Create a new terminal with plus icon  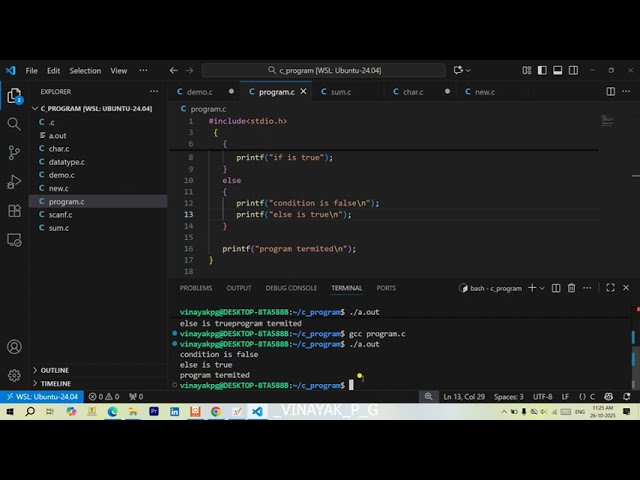(532, 288)
